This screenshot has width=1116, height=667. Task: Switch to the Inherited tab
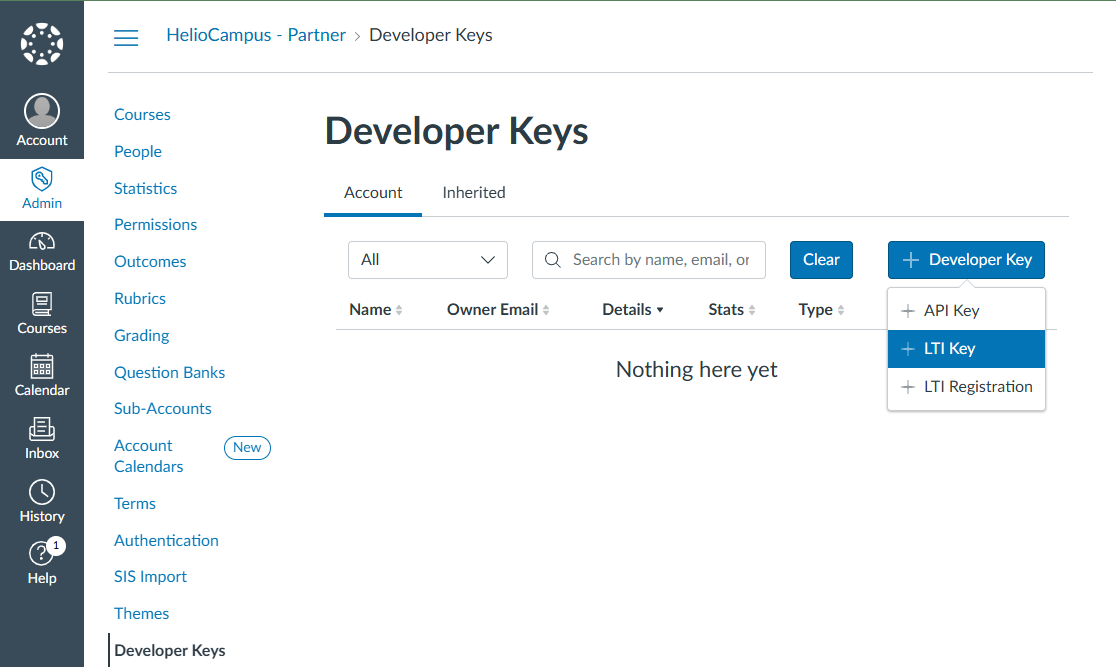pyautogui.click(x=474, y=193)
